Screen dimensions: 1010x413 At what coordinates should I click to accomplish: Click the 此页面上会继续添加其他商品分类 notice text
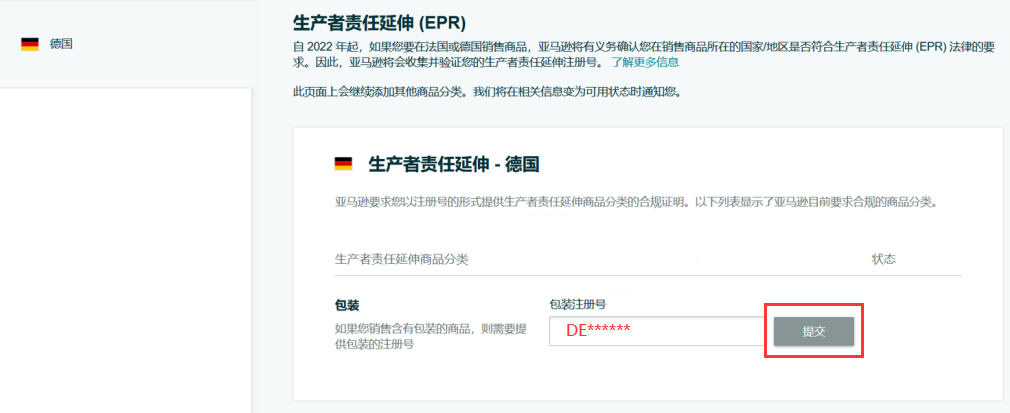coord(487,91)
